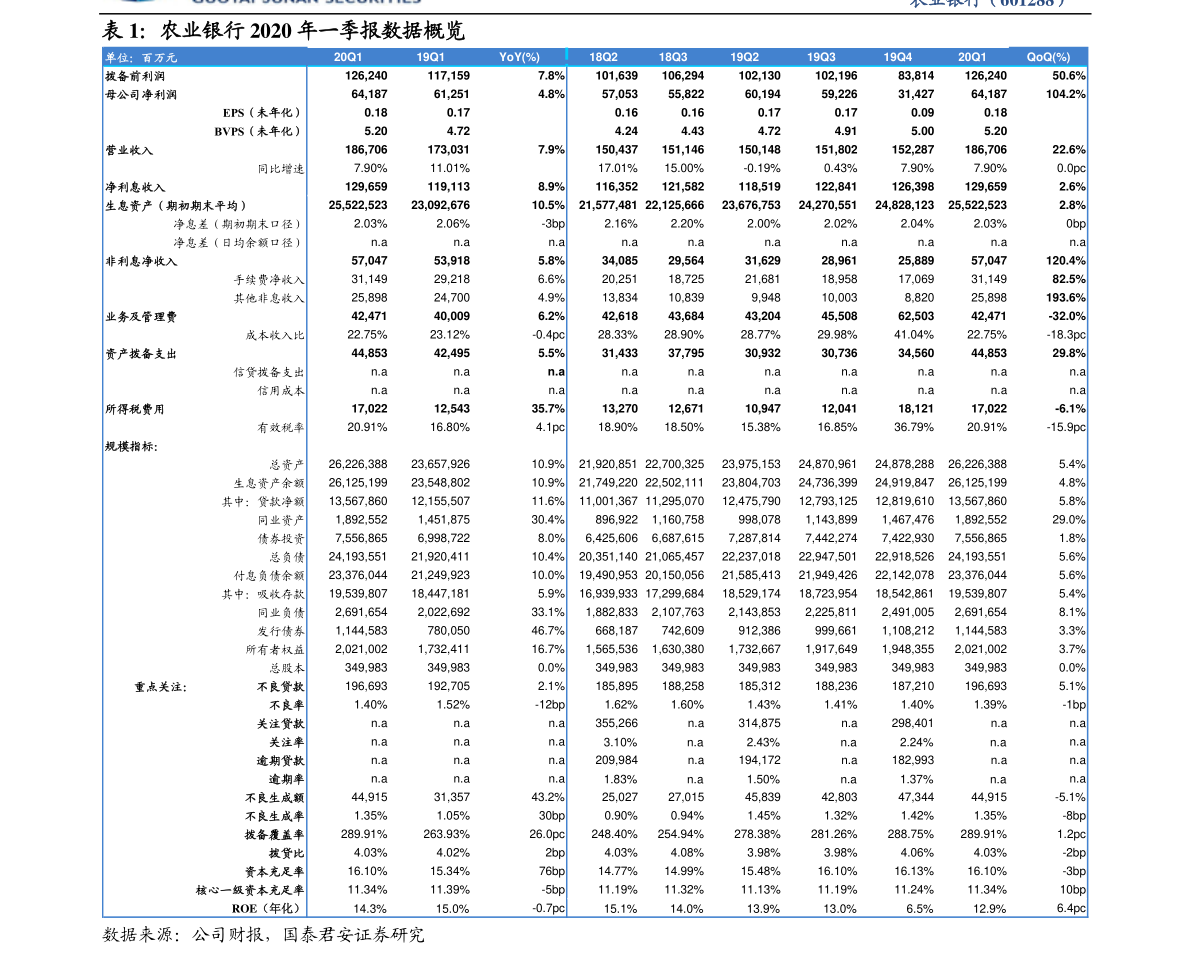
Task: Select the row label "发行债券"
Action: pos(281,631)
